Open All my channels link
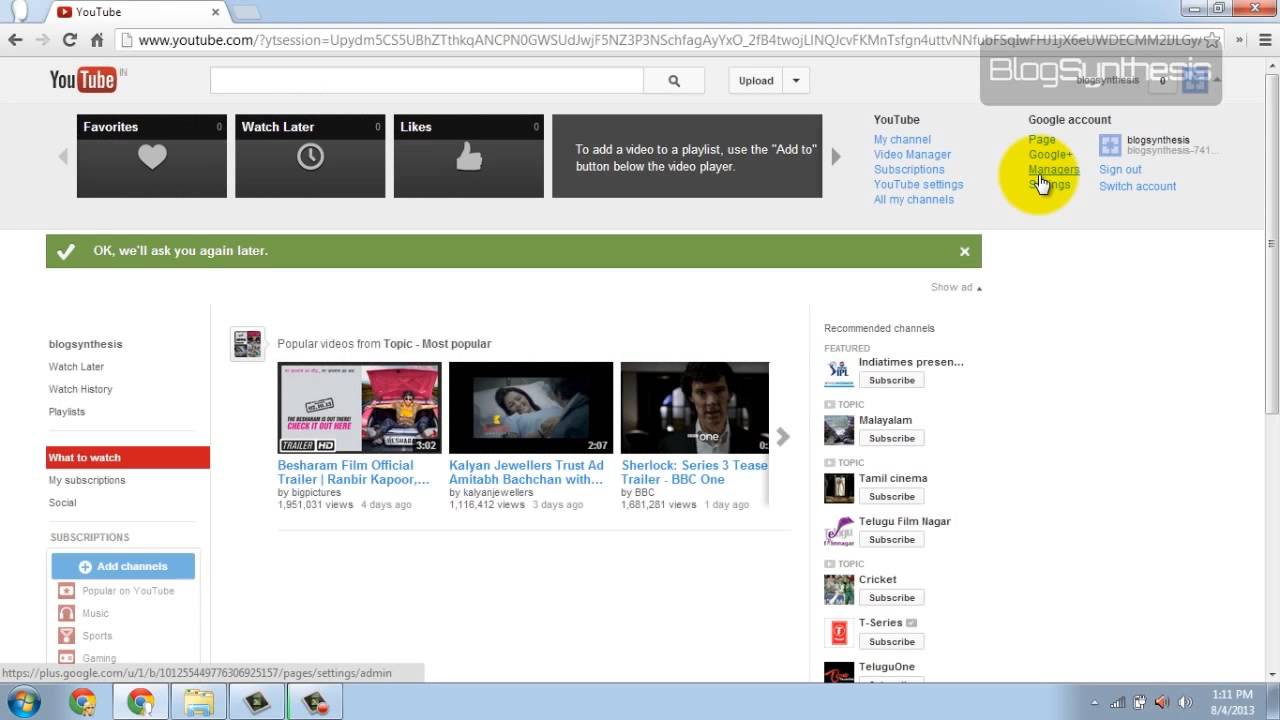 (914, 200)
